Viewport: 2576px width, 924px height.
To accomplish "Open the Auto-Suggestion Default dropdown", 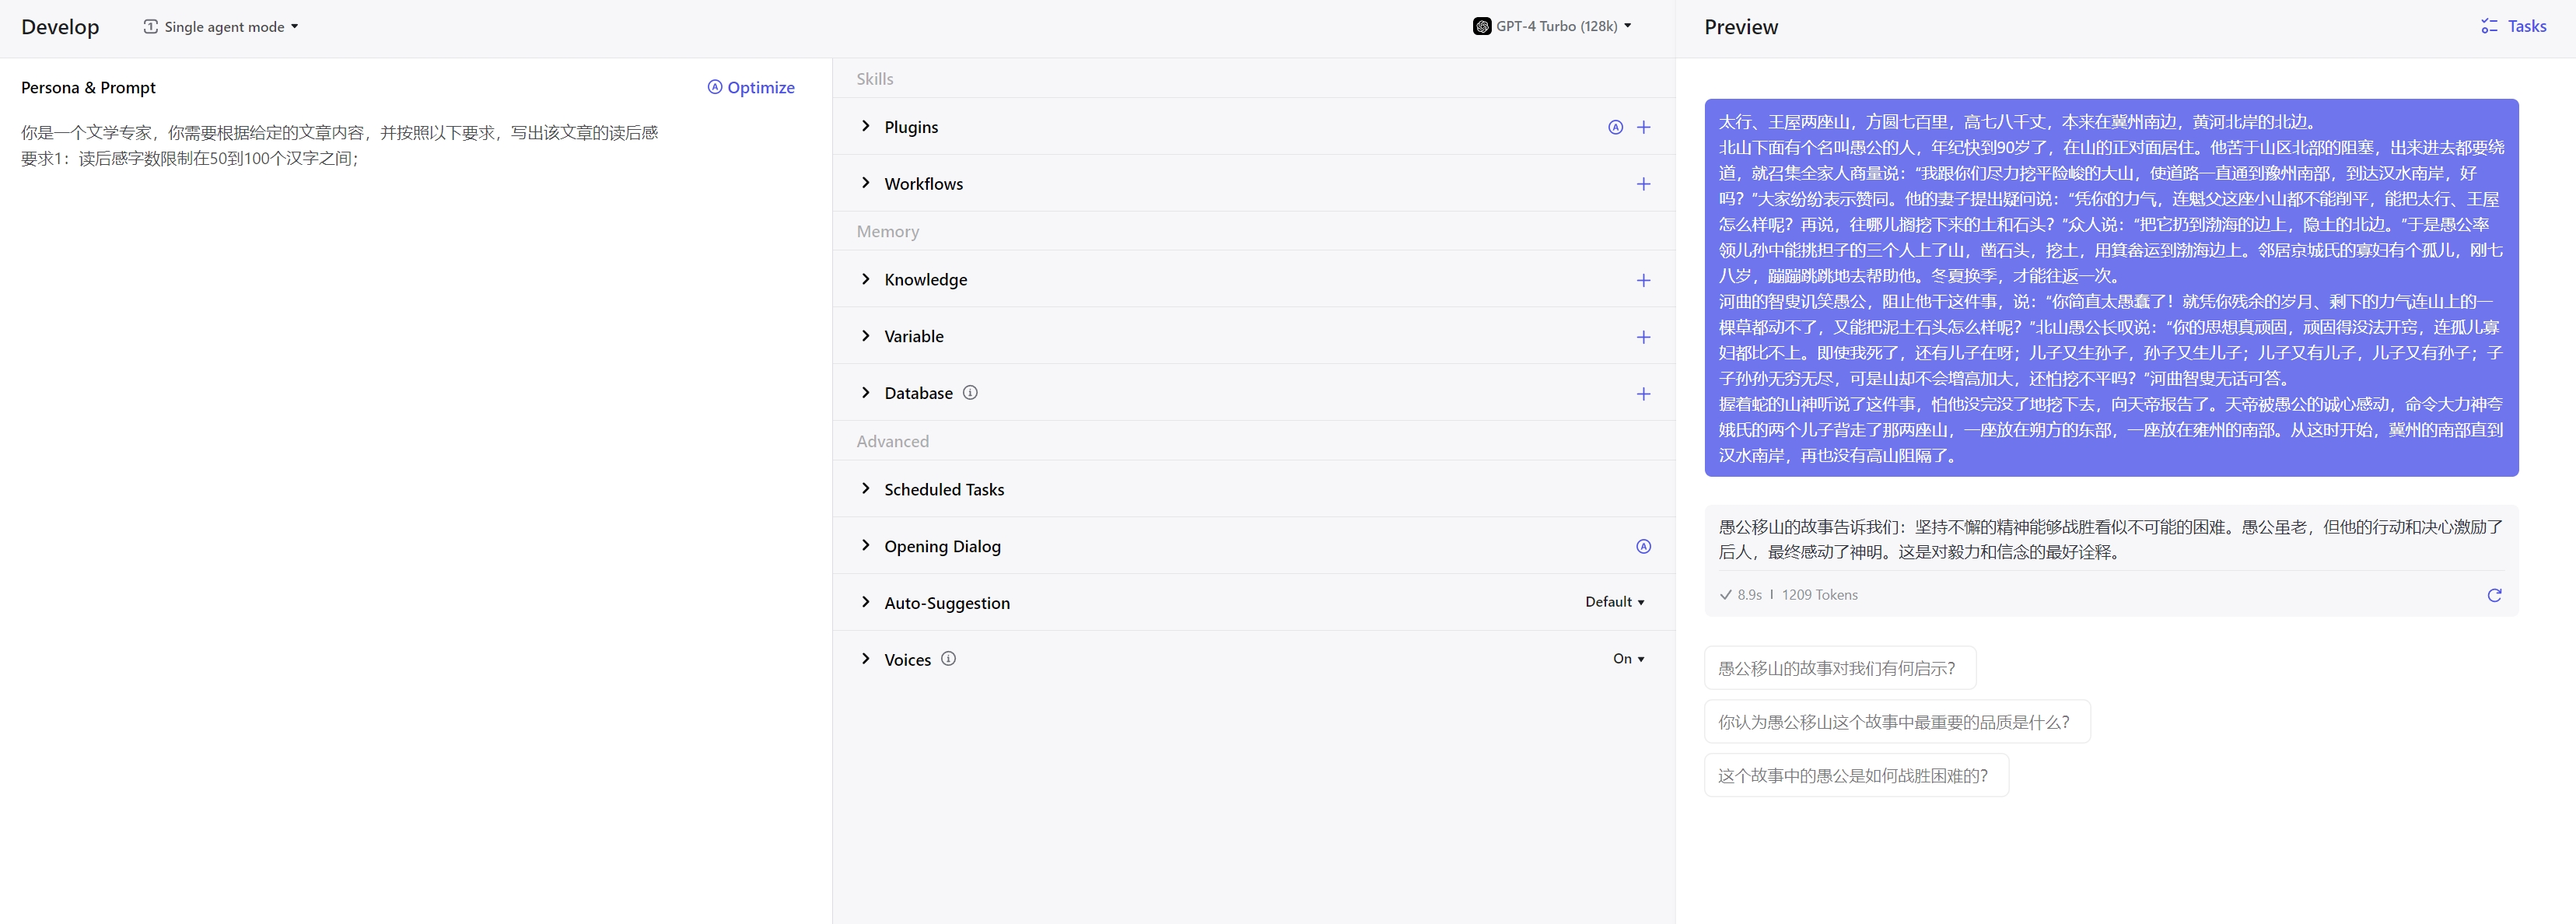I will click(1614, 602).
